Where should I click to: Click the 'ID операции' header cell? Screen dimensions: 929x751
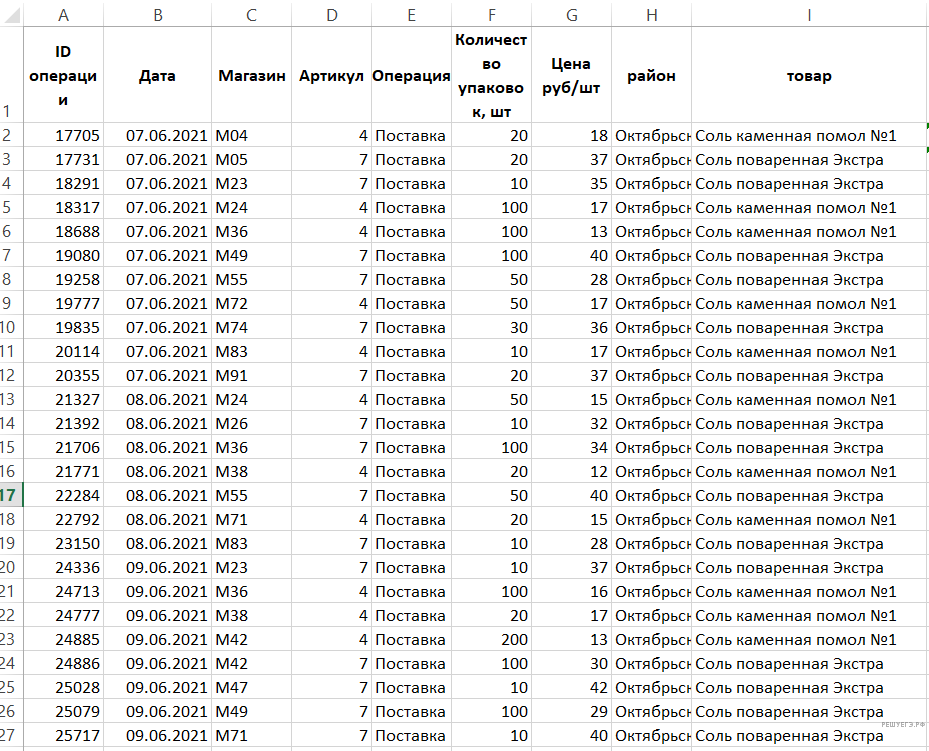tap(63, 76)
